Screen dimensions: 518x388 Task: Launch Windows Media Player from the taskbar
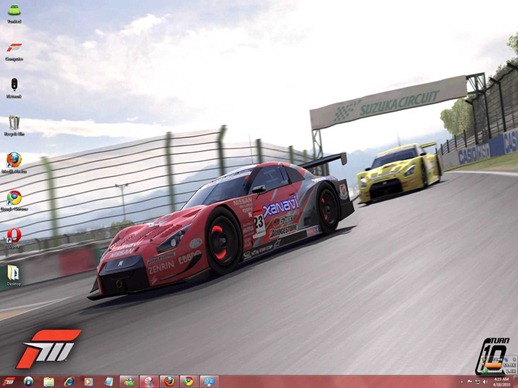pyautogui.click(x=89, y=381)
